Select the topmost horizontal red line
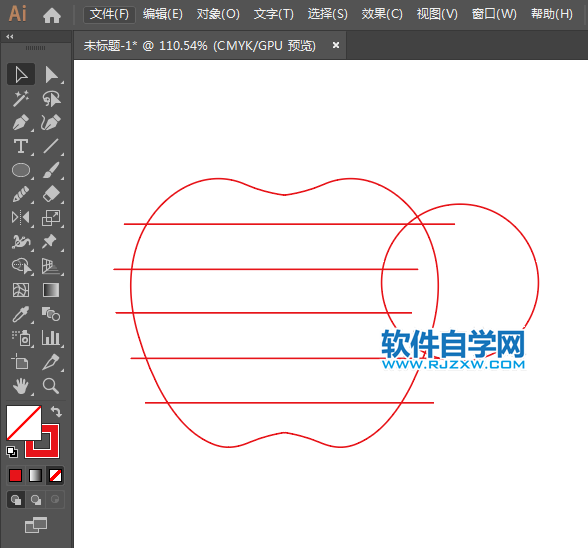Screen dimensions: 588x548 [289, 224]
